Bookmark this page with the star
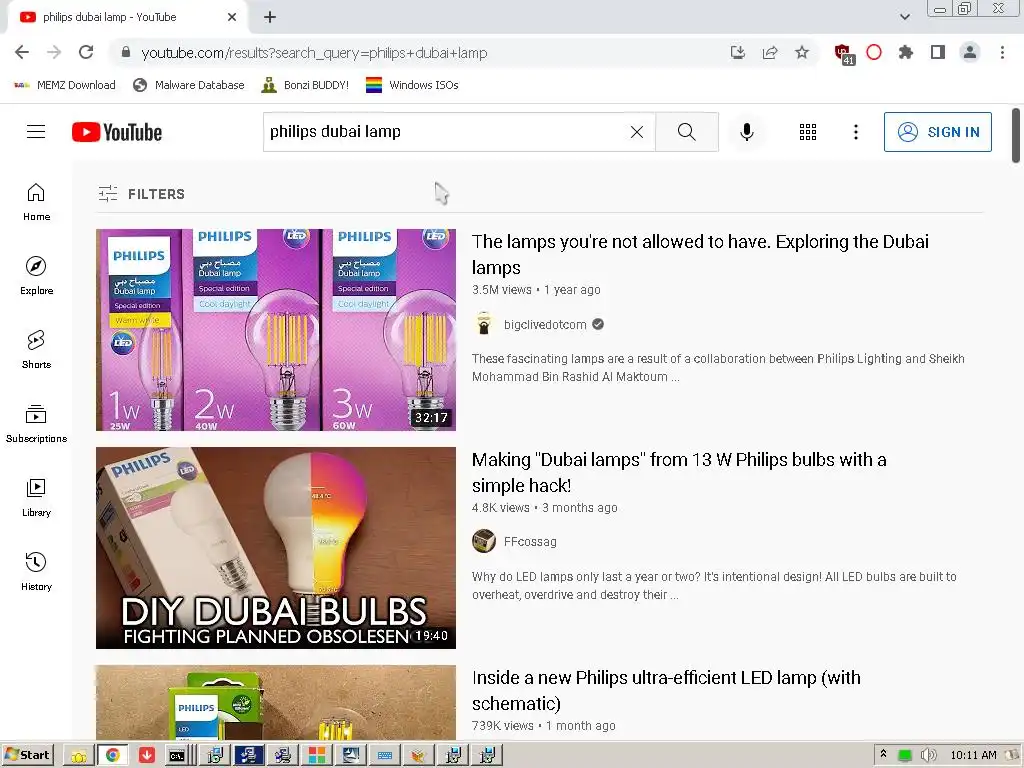 (802, 52)
